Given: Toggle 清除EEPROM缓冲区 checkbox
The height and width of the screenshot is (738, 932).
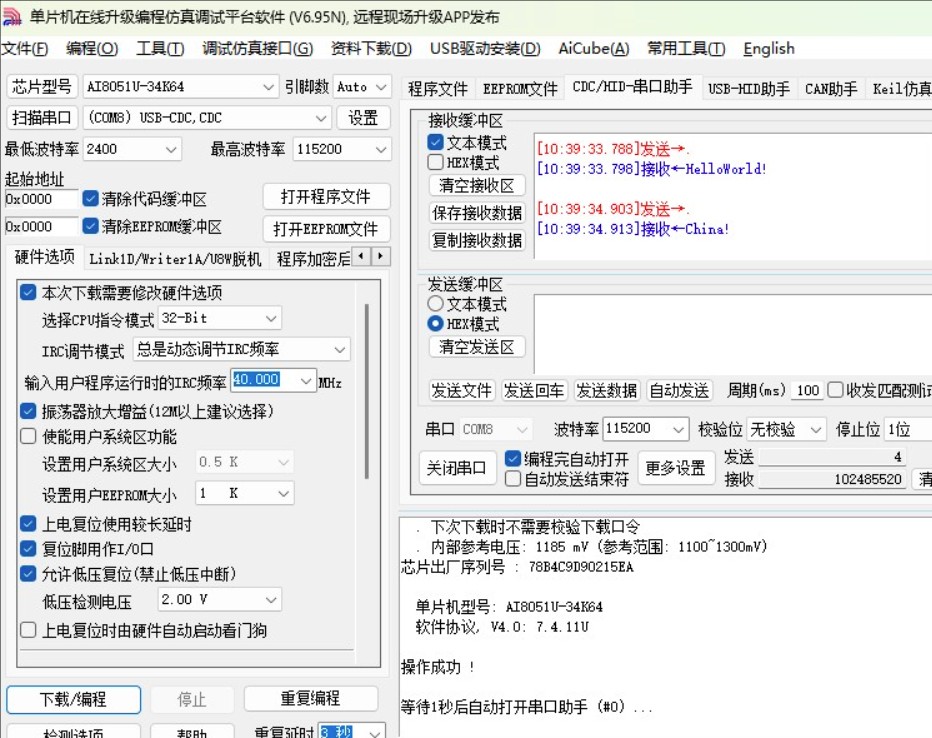Looking at the screenshot, I should [x=90, y=226].
